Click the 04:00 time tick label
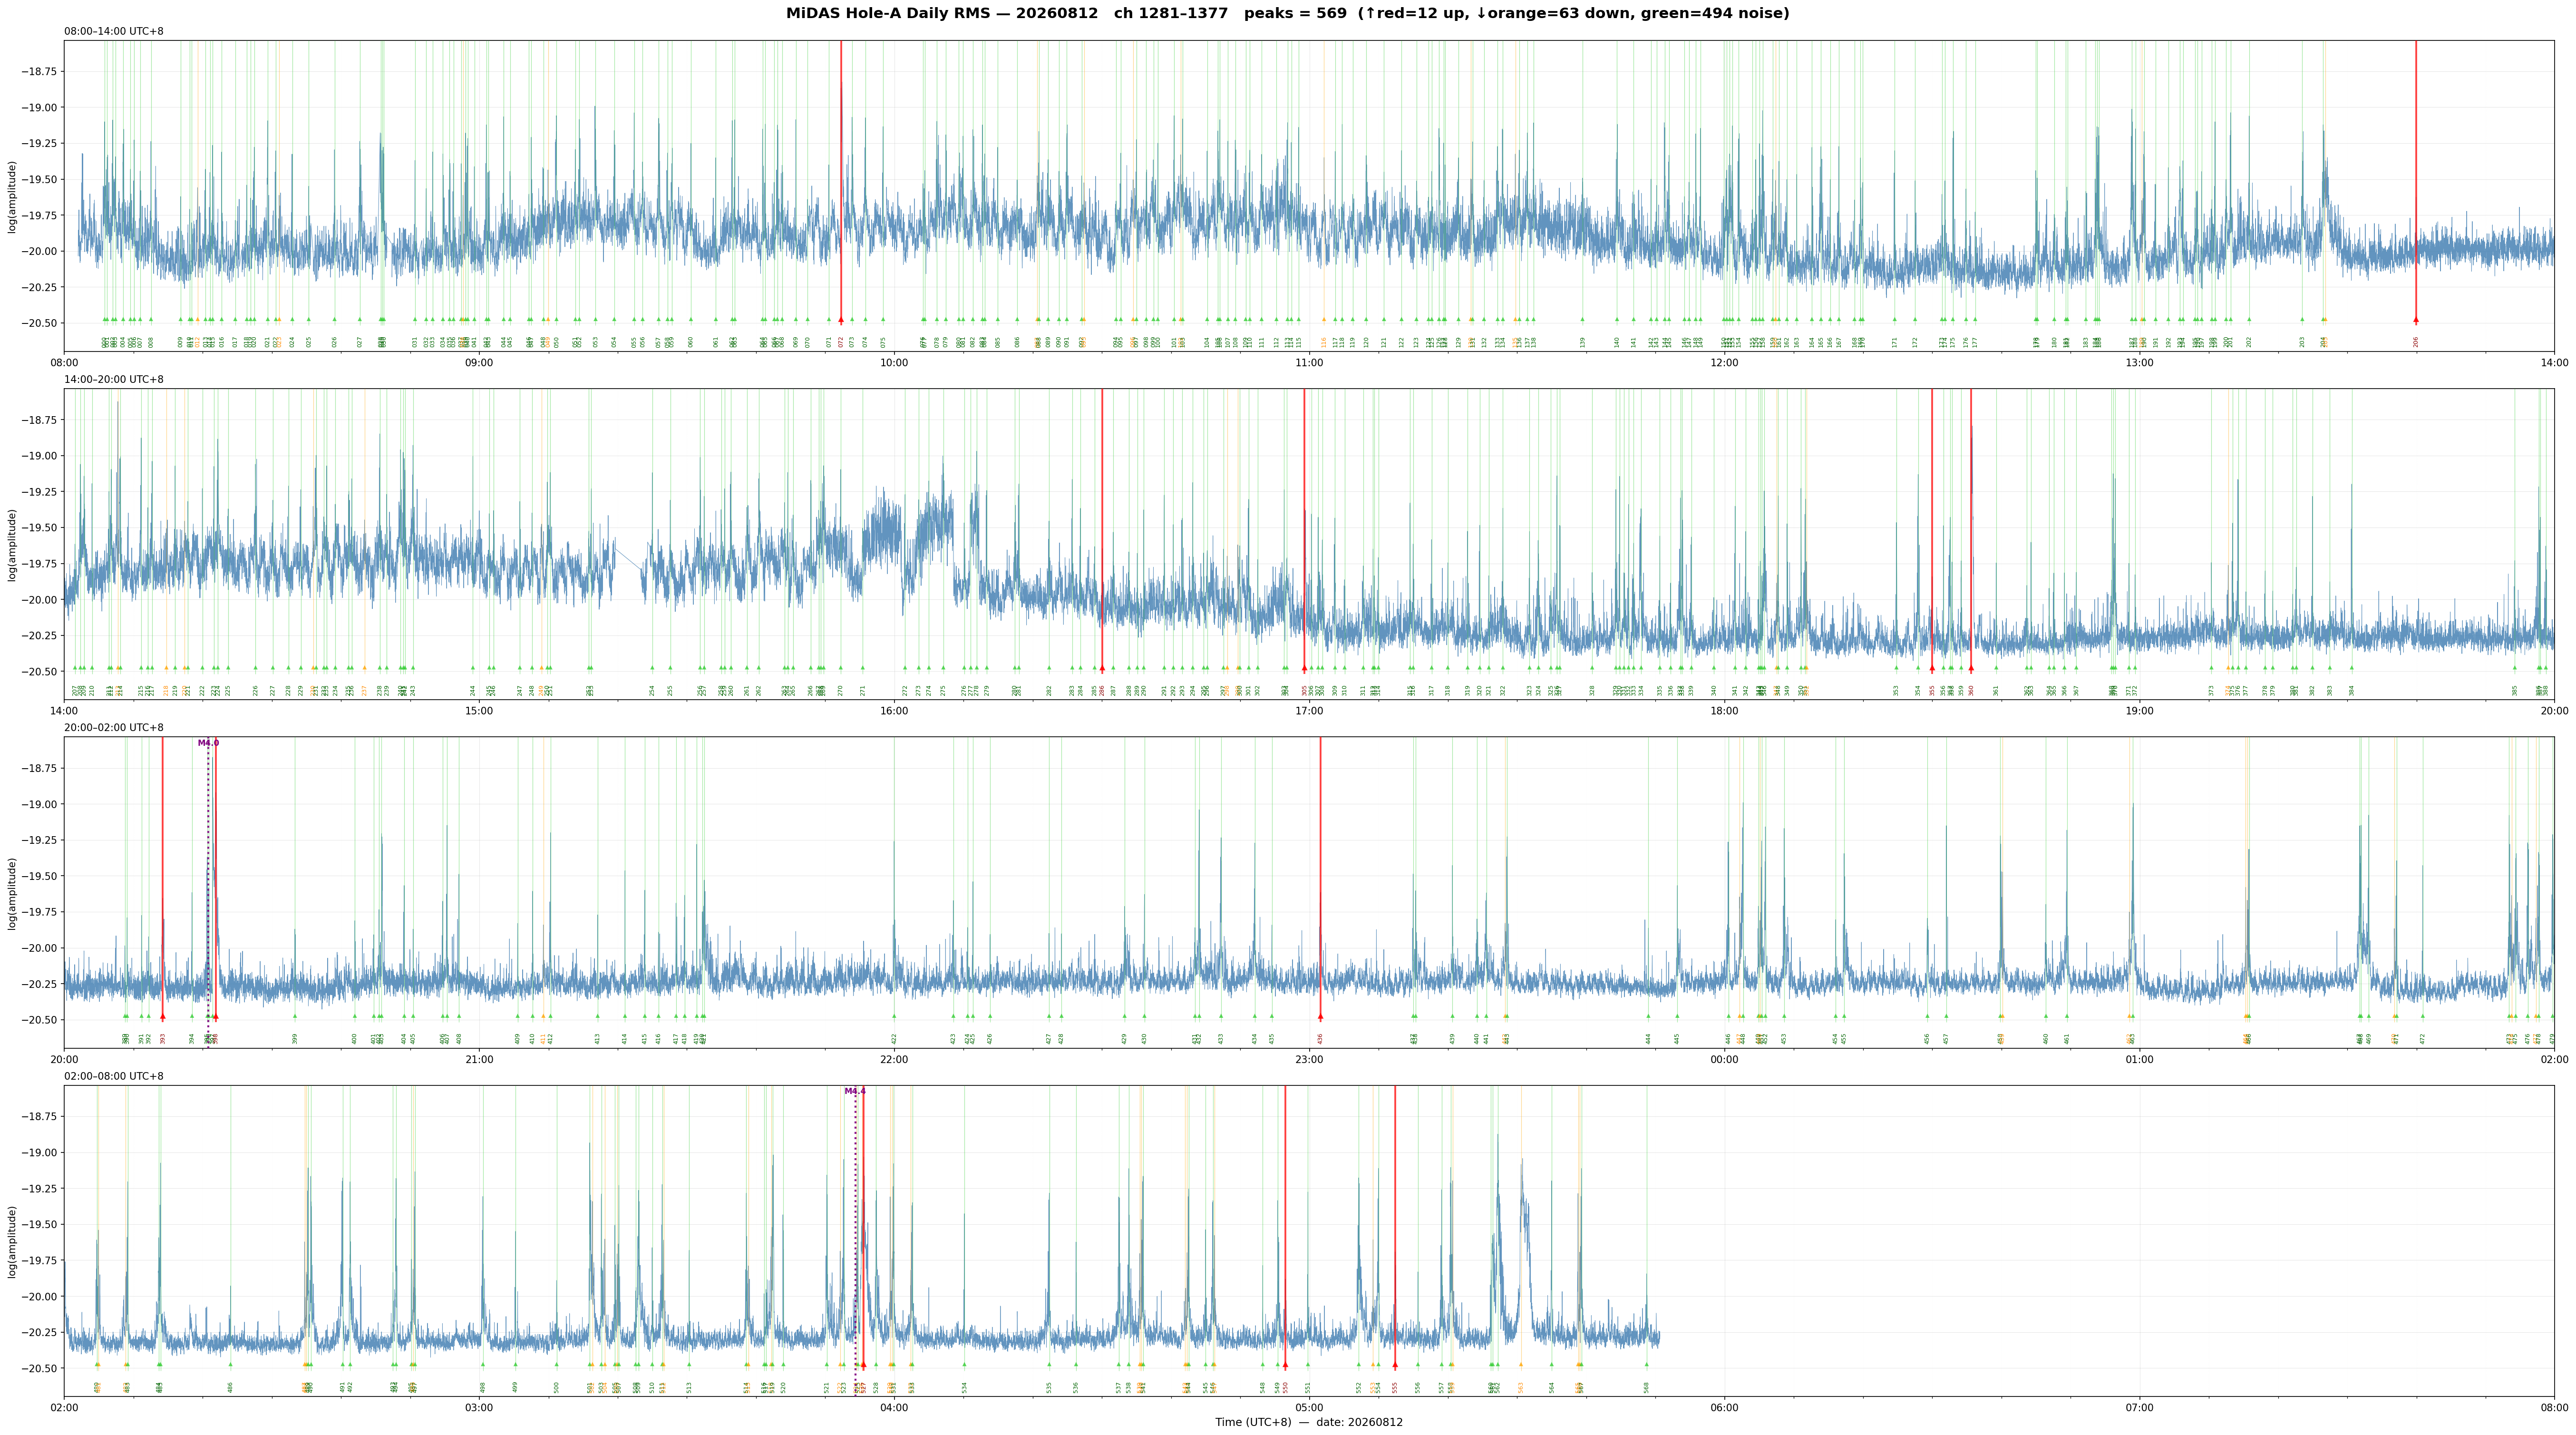 [894, 1408]
